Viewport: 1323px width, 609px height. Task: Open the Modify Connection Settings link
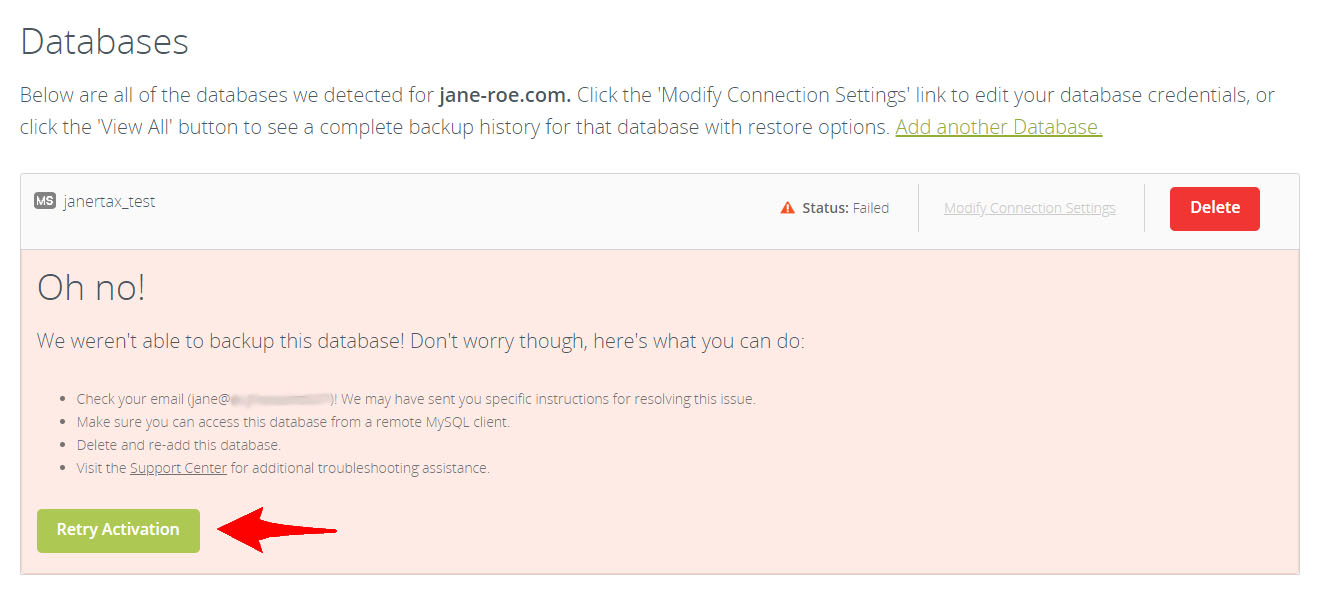tap(1029, 208)
